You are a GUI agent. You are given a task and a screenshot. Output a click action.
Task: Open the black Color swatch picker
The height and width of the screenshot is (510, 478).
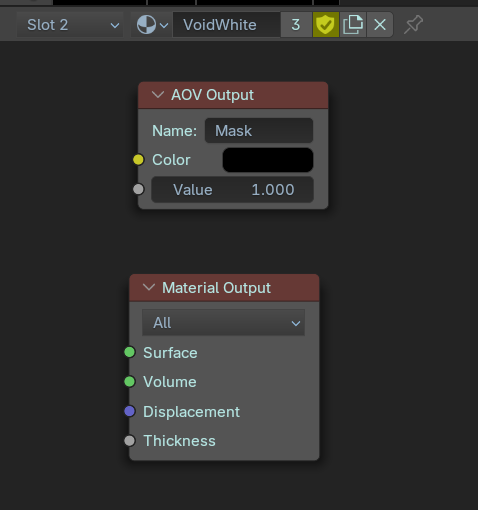point(268,160)
